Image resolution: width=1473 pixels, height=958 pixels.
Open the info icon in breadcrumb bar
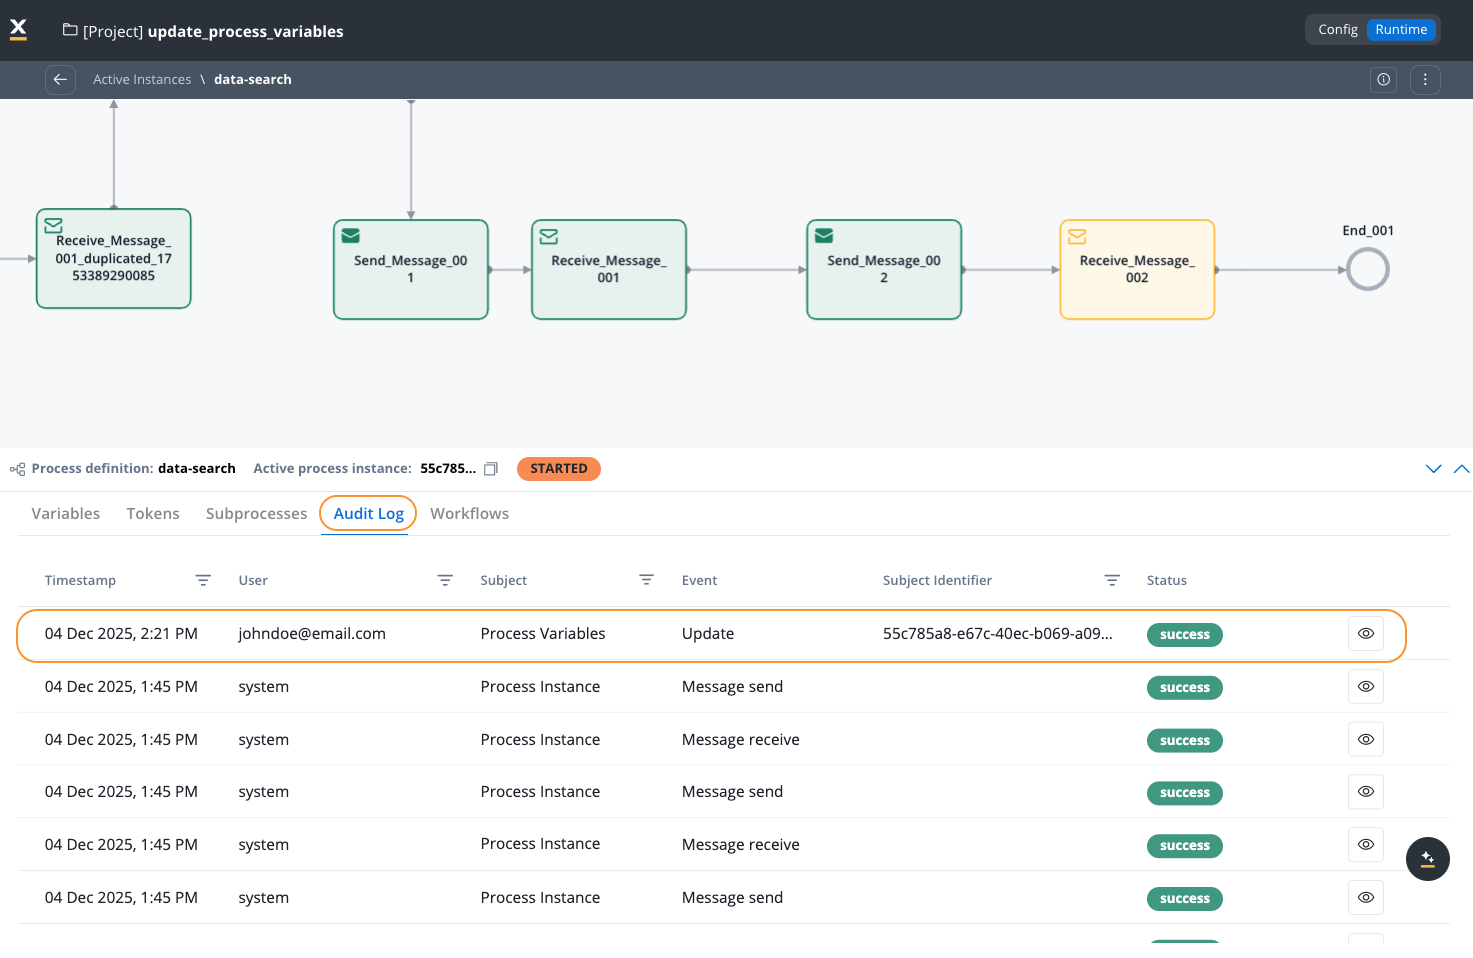[1383, 80]
